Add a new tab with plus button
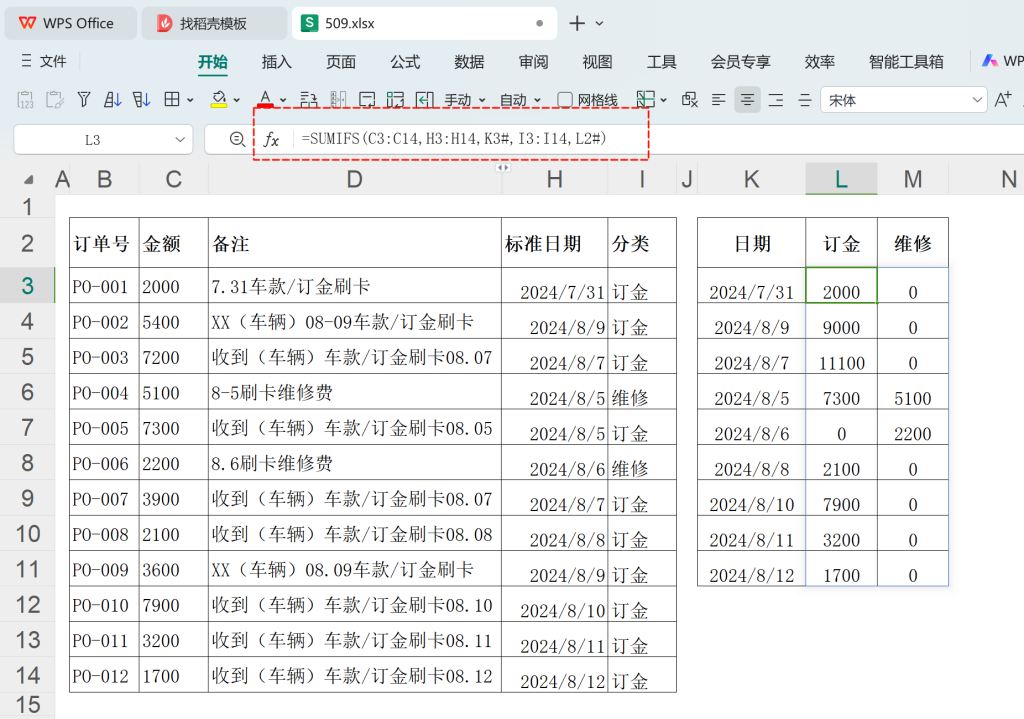Viewport: 1024px width, 719px height. tap(577, 24)
